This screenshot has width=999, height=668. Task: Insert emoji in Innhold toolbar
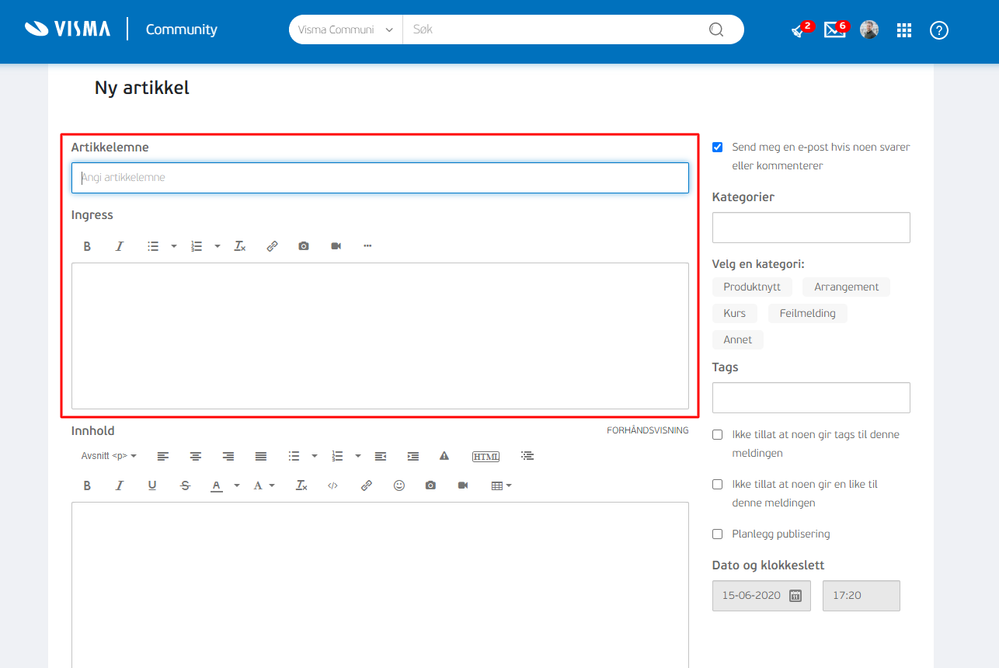[399, 486]
